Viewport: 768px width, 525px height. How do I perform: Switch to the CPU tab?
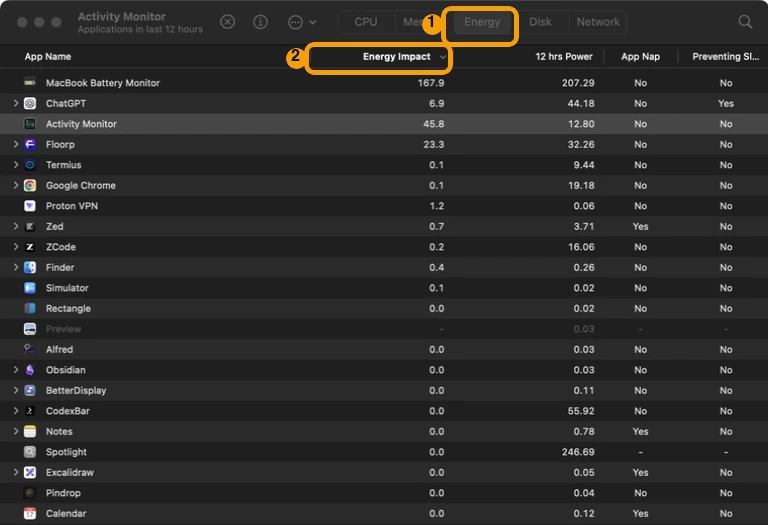click(366, 22)
